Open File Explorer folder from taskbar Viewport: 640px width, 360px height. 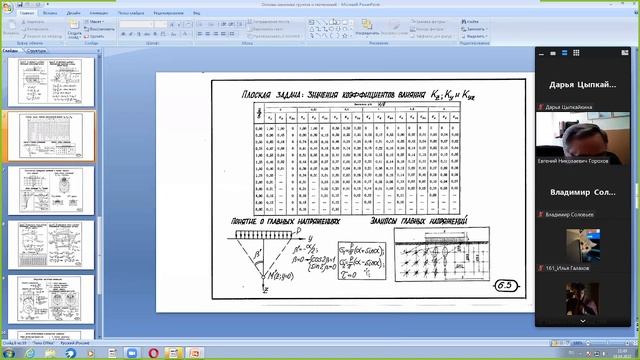click(50, 353)
